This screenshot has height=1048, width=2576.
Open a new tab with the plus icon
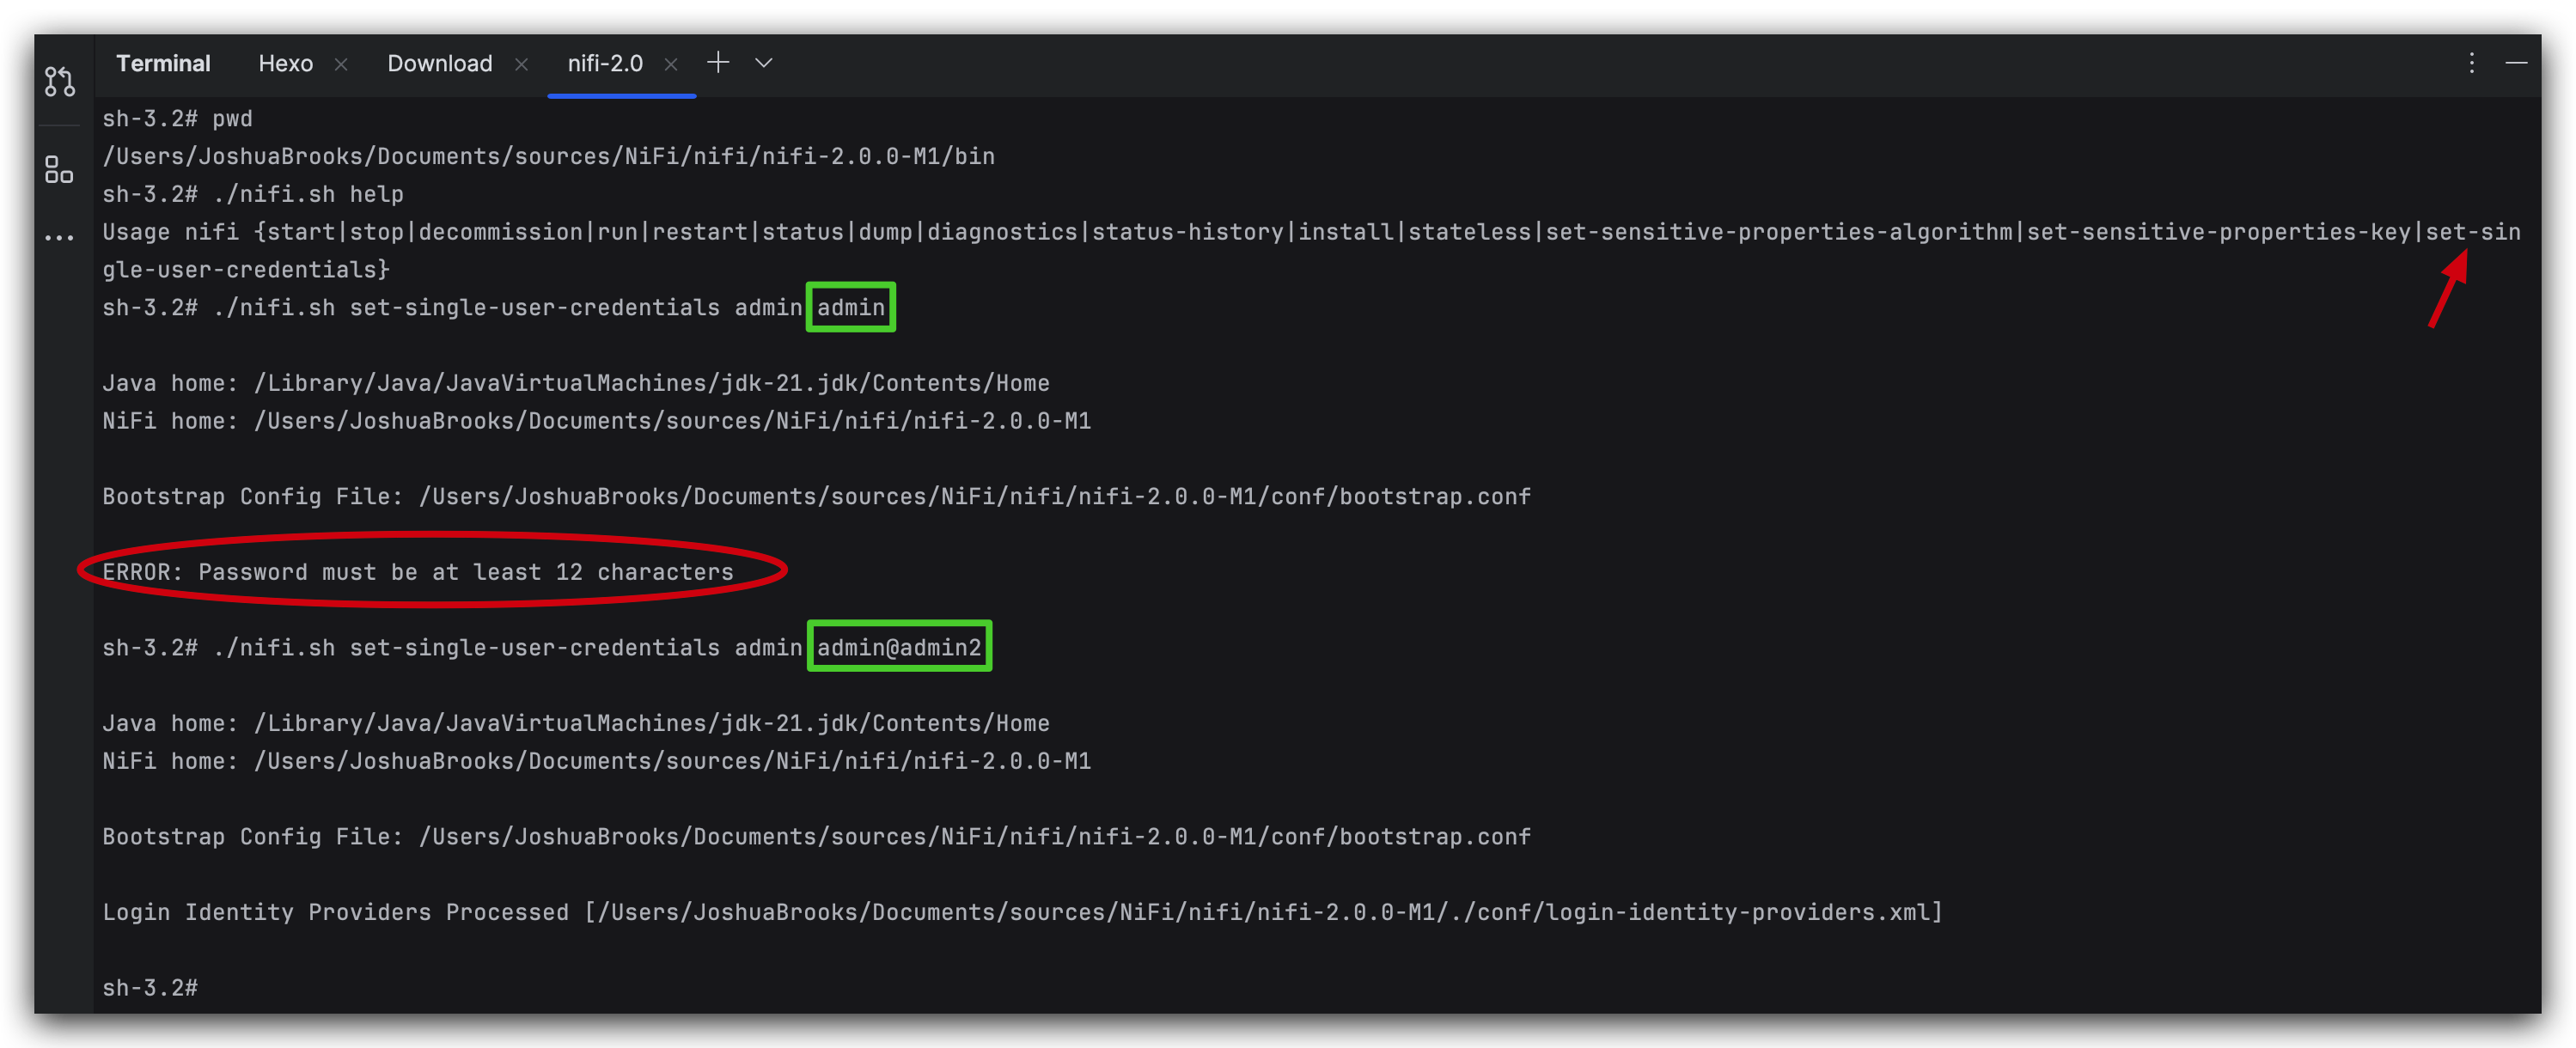point(718,62)
